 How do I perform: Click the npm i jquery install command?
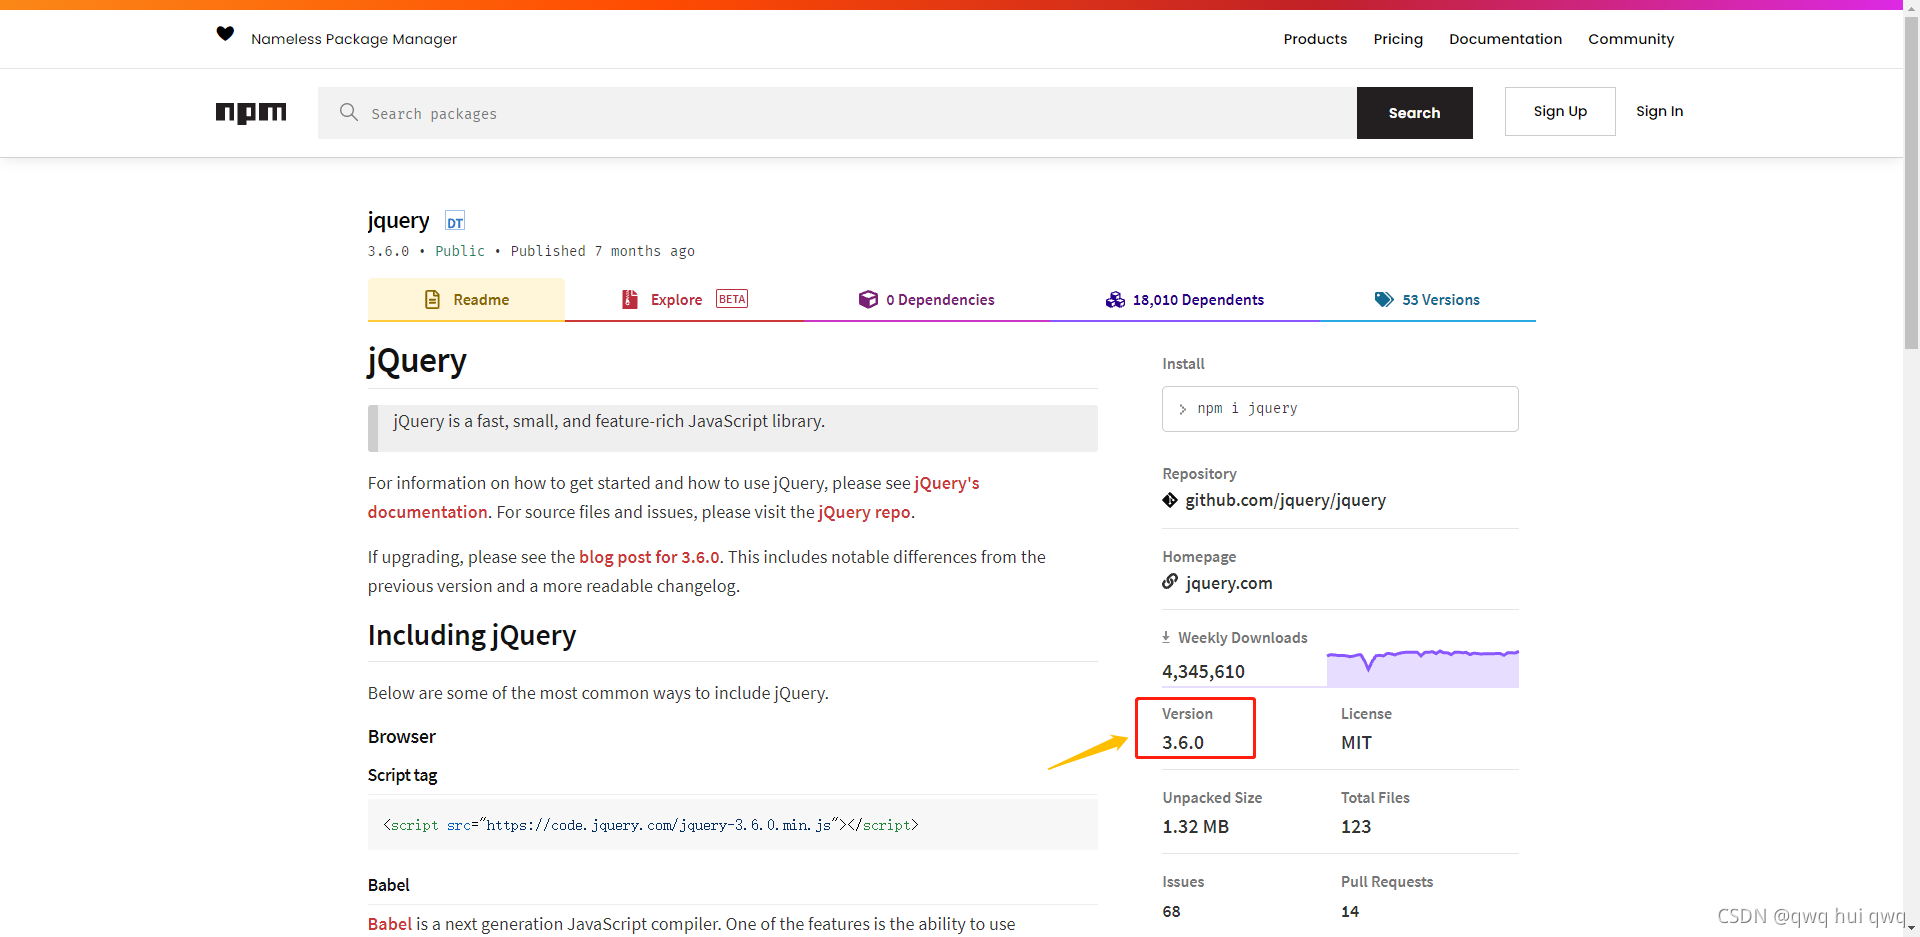pos(1340,409)
